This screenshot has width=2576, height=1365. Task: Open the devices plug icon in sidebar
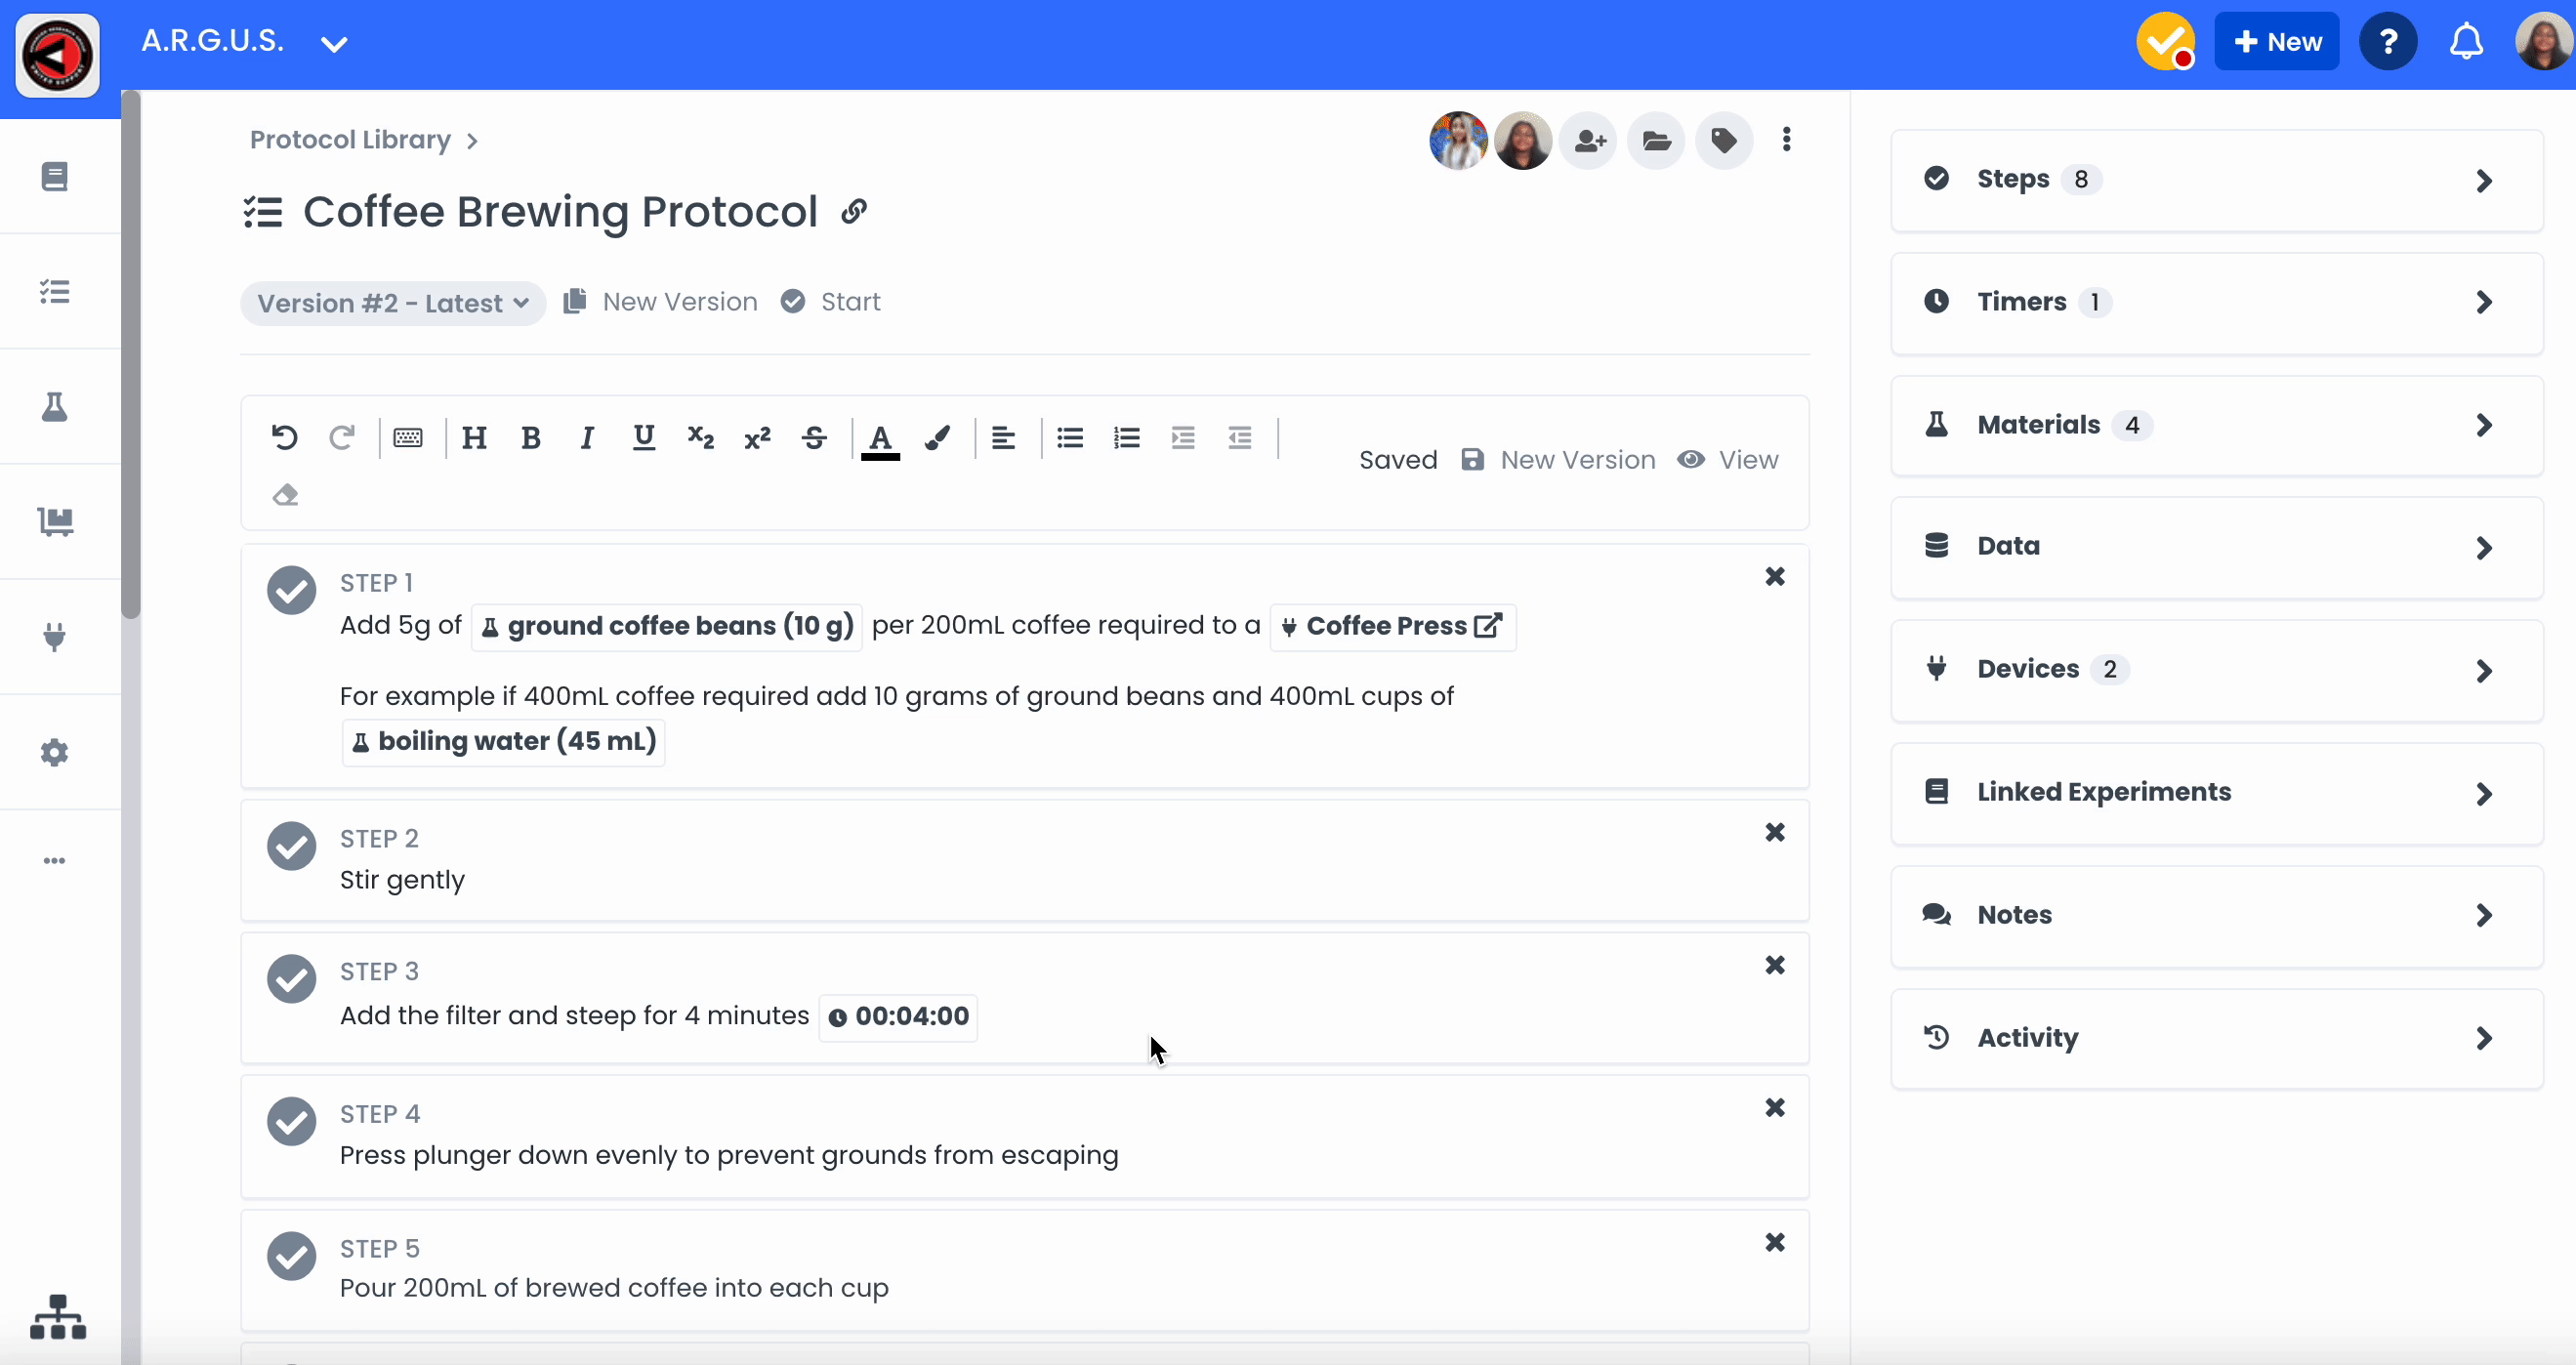pyautogui.click(x=55, y=636)
